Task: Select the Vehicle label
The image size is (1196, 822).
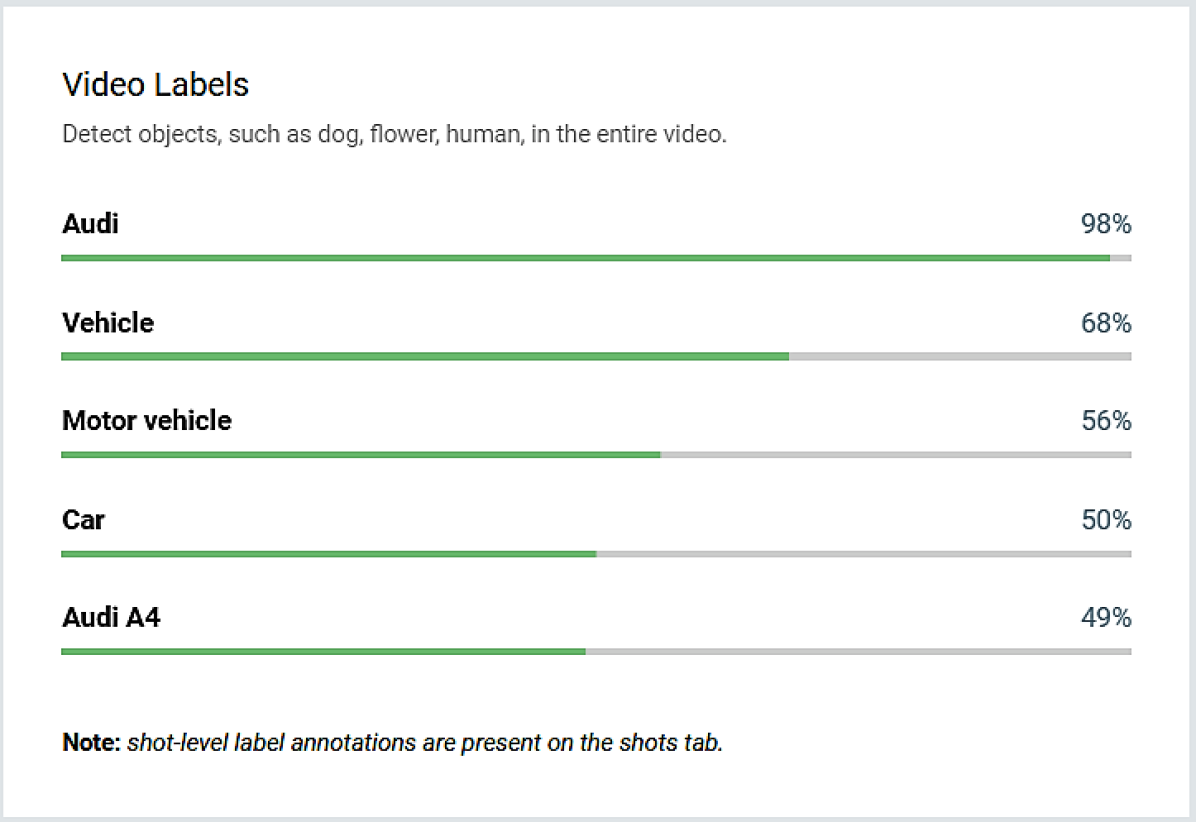Action: click(x=108, y=323)
